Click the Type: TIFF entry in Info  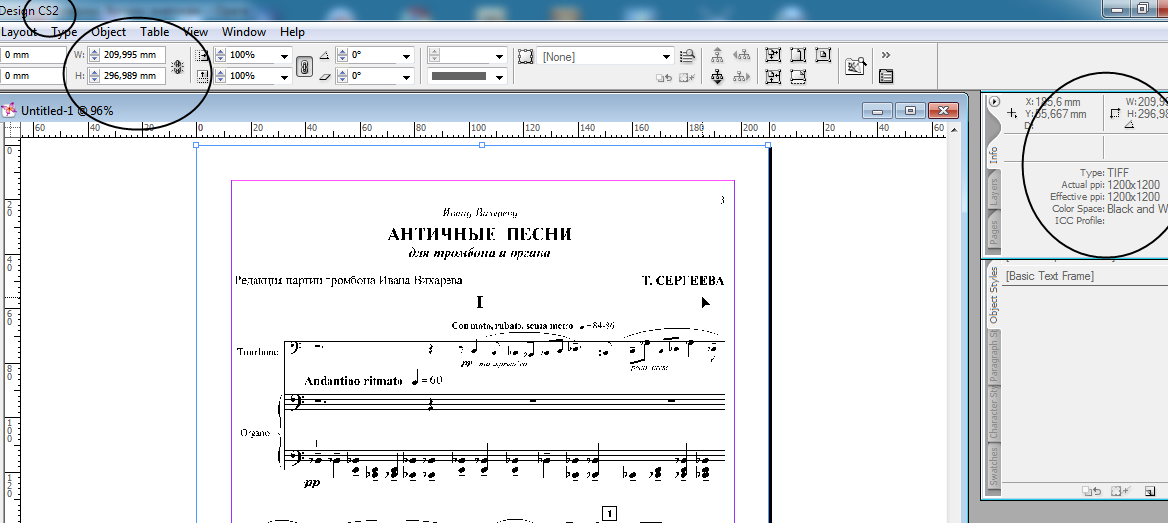(1104, 172)
